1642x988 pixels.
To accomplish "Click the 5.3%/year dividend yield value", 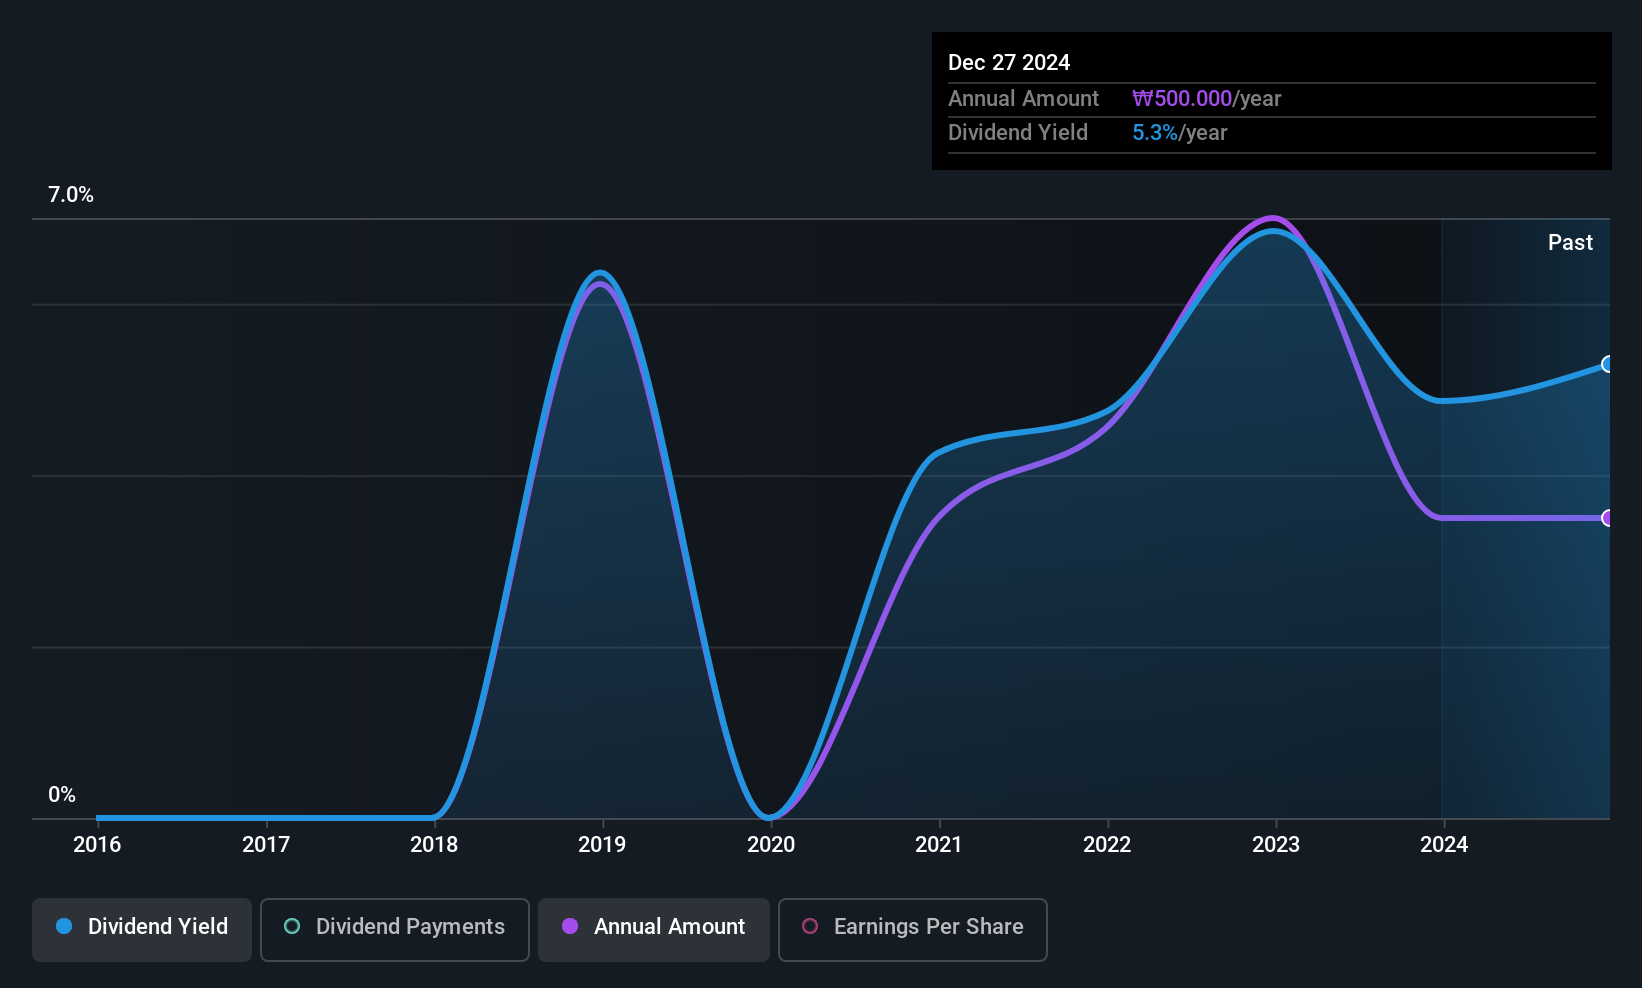I will [x=1179, y=133].
